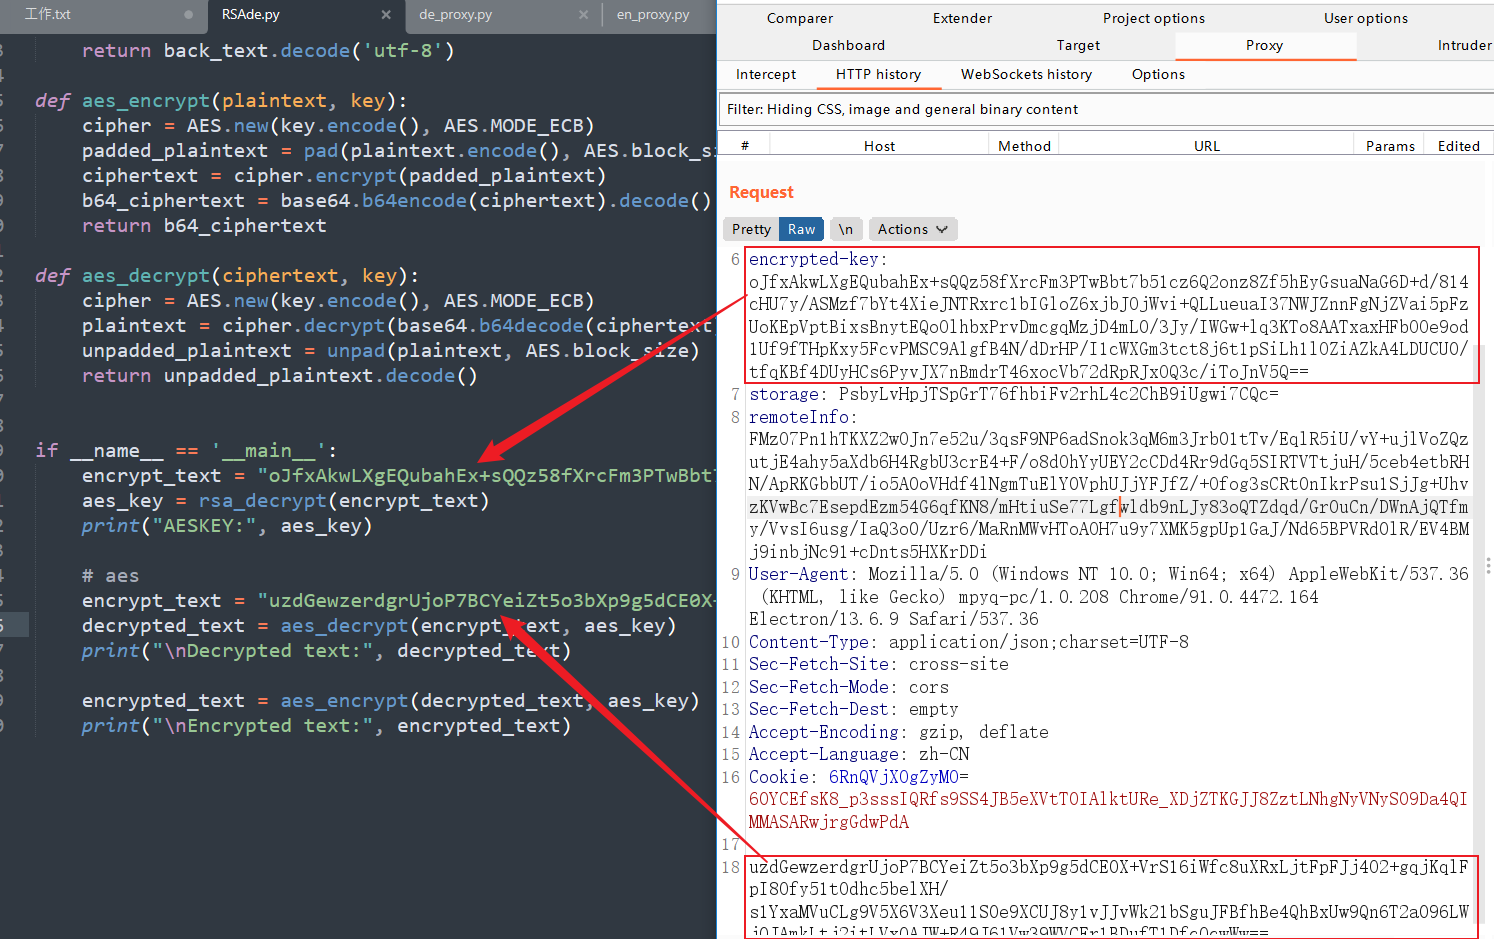Select the Pretty request view

[750, 229]
